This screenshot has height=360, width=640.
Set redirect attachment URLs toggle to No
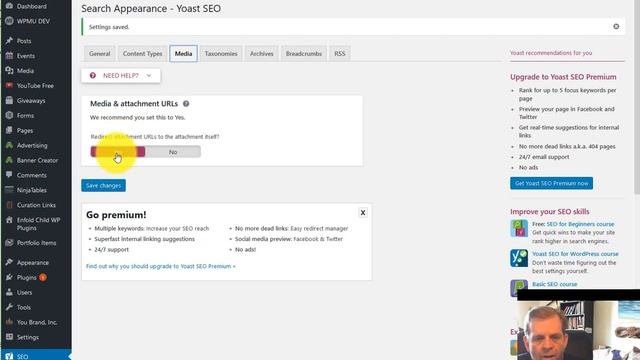point(173,152)
